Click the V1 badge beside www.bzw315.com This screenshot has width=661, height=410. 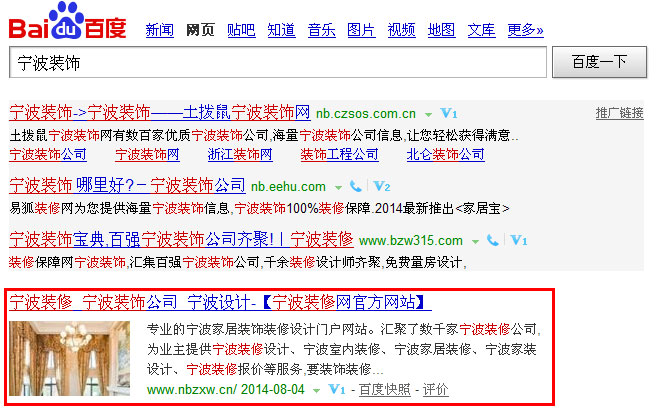519,240
